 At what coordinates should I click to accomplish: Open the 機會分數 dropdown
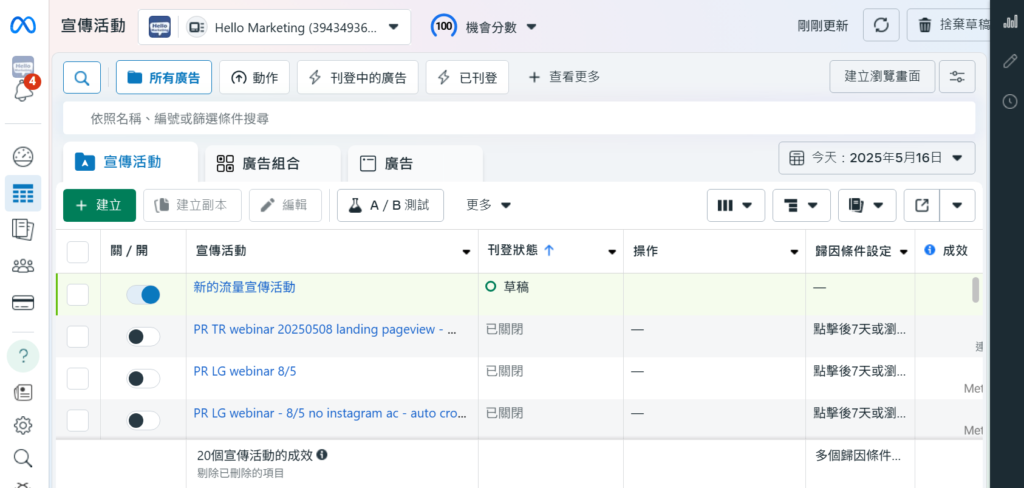[485, 27]
